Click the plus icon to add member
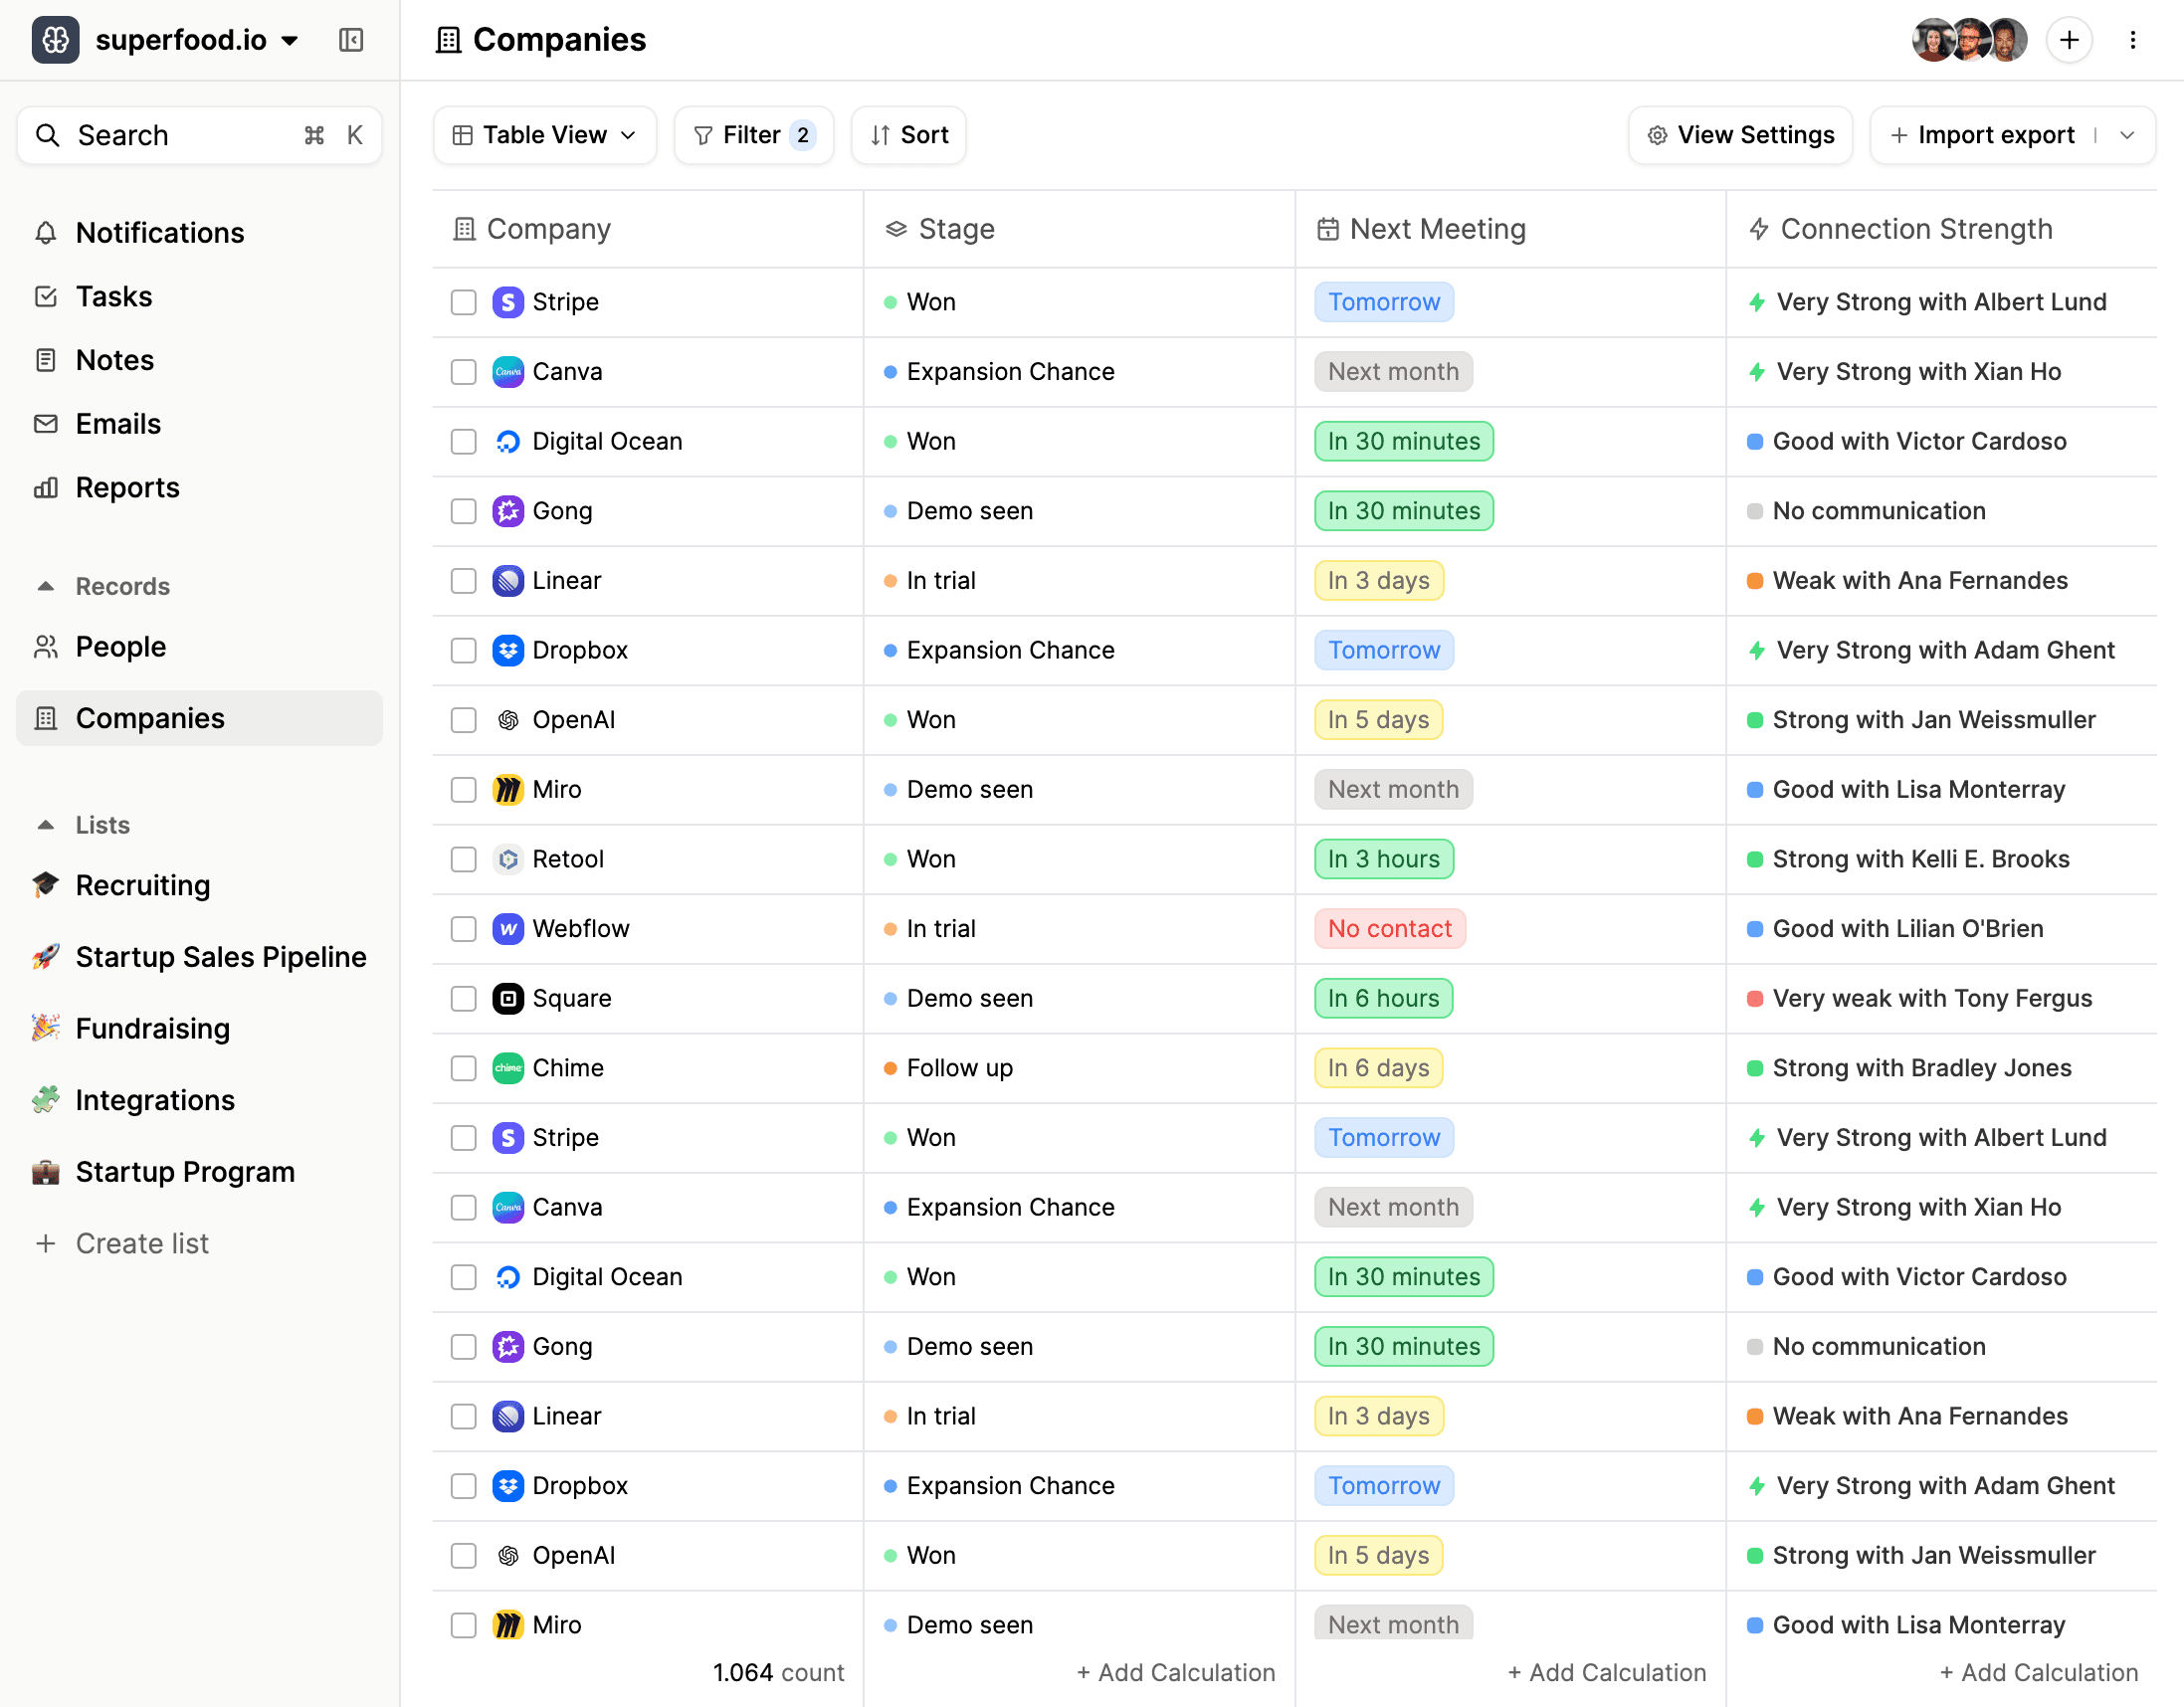This screenshot has height=1707, width=2184. coord(2069,40)
